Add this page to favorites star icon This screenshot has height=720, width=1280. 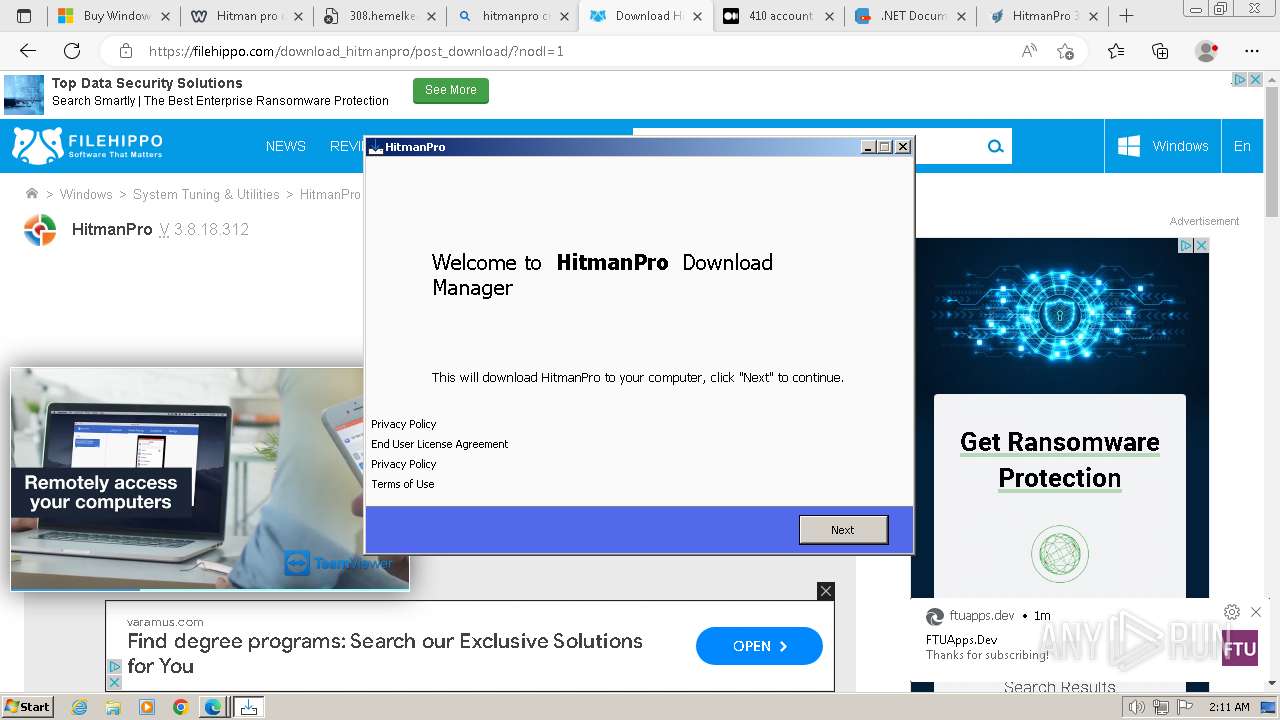[x=1066, y=51]
